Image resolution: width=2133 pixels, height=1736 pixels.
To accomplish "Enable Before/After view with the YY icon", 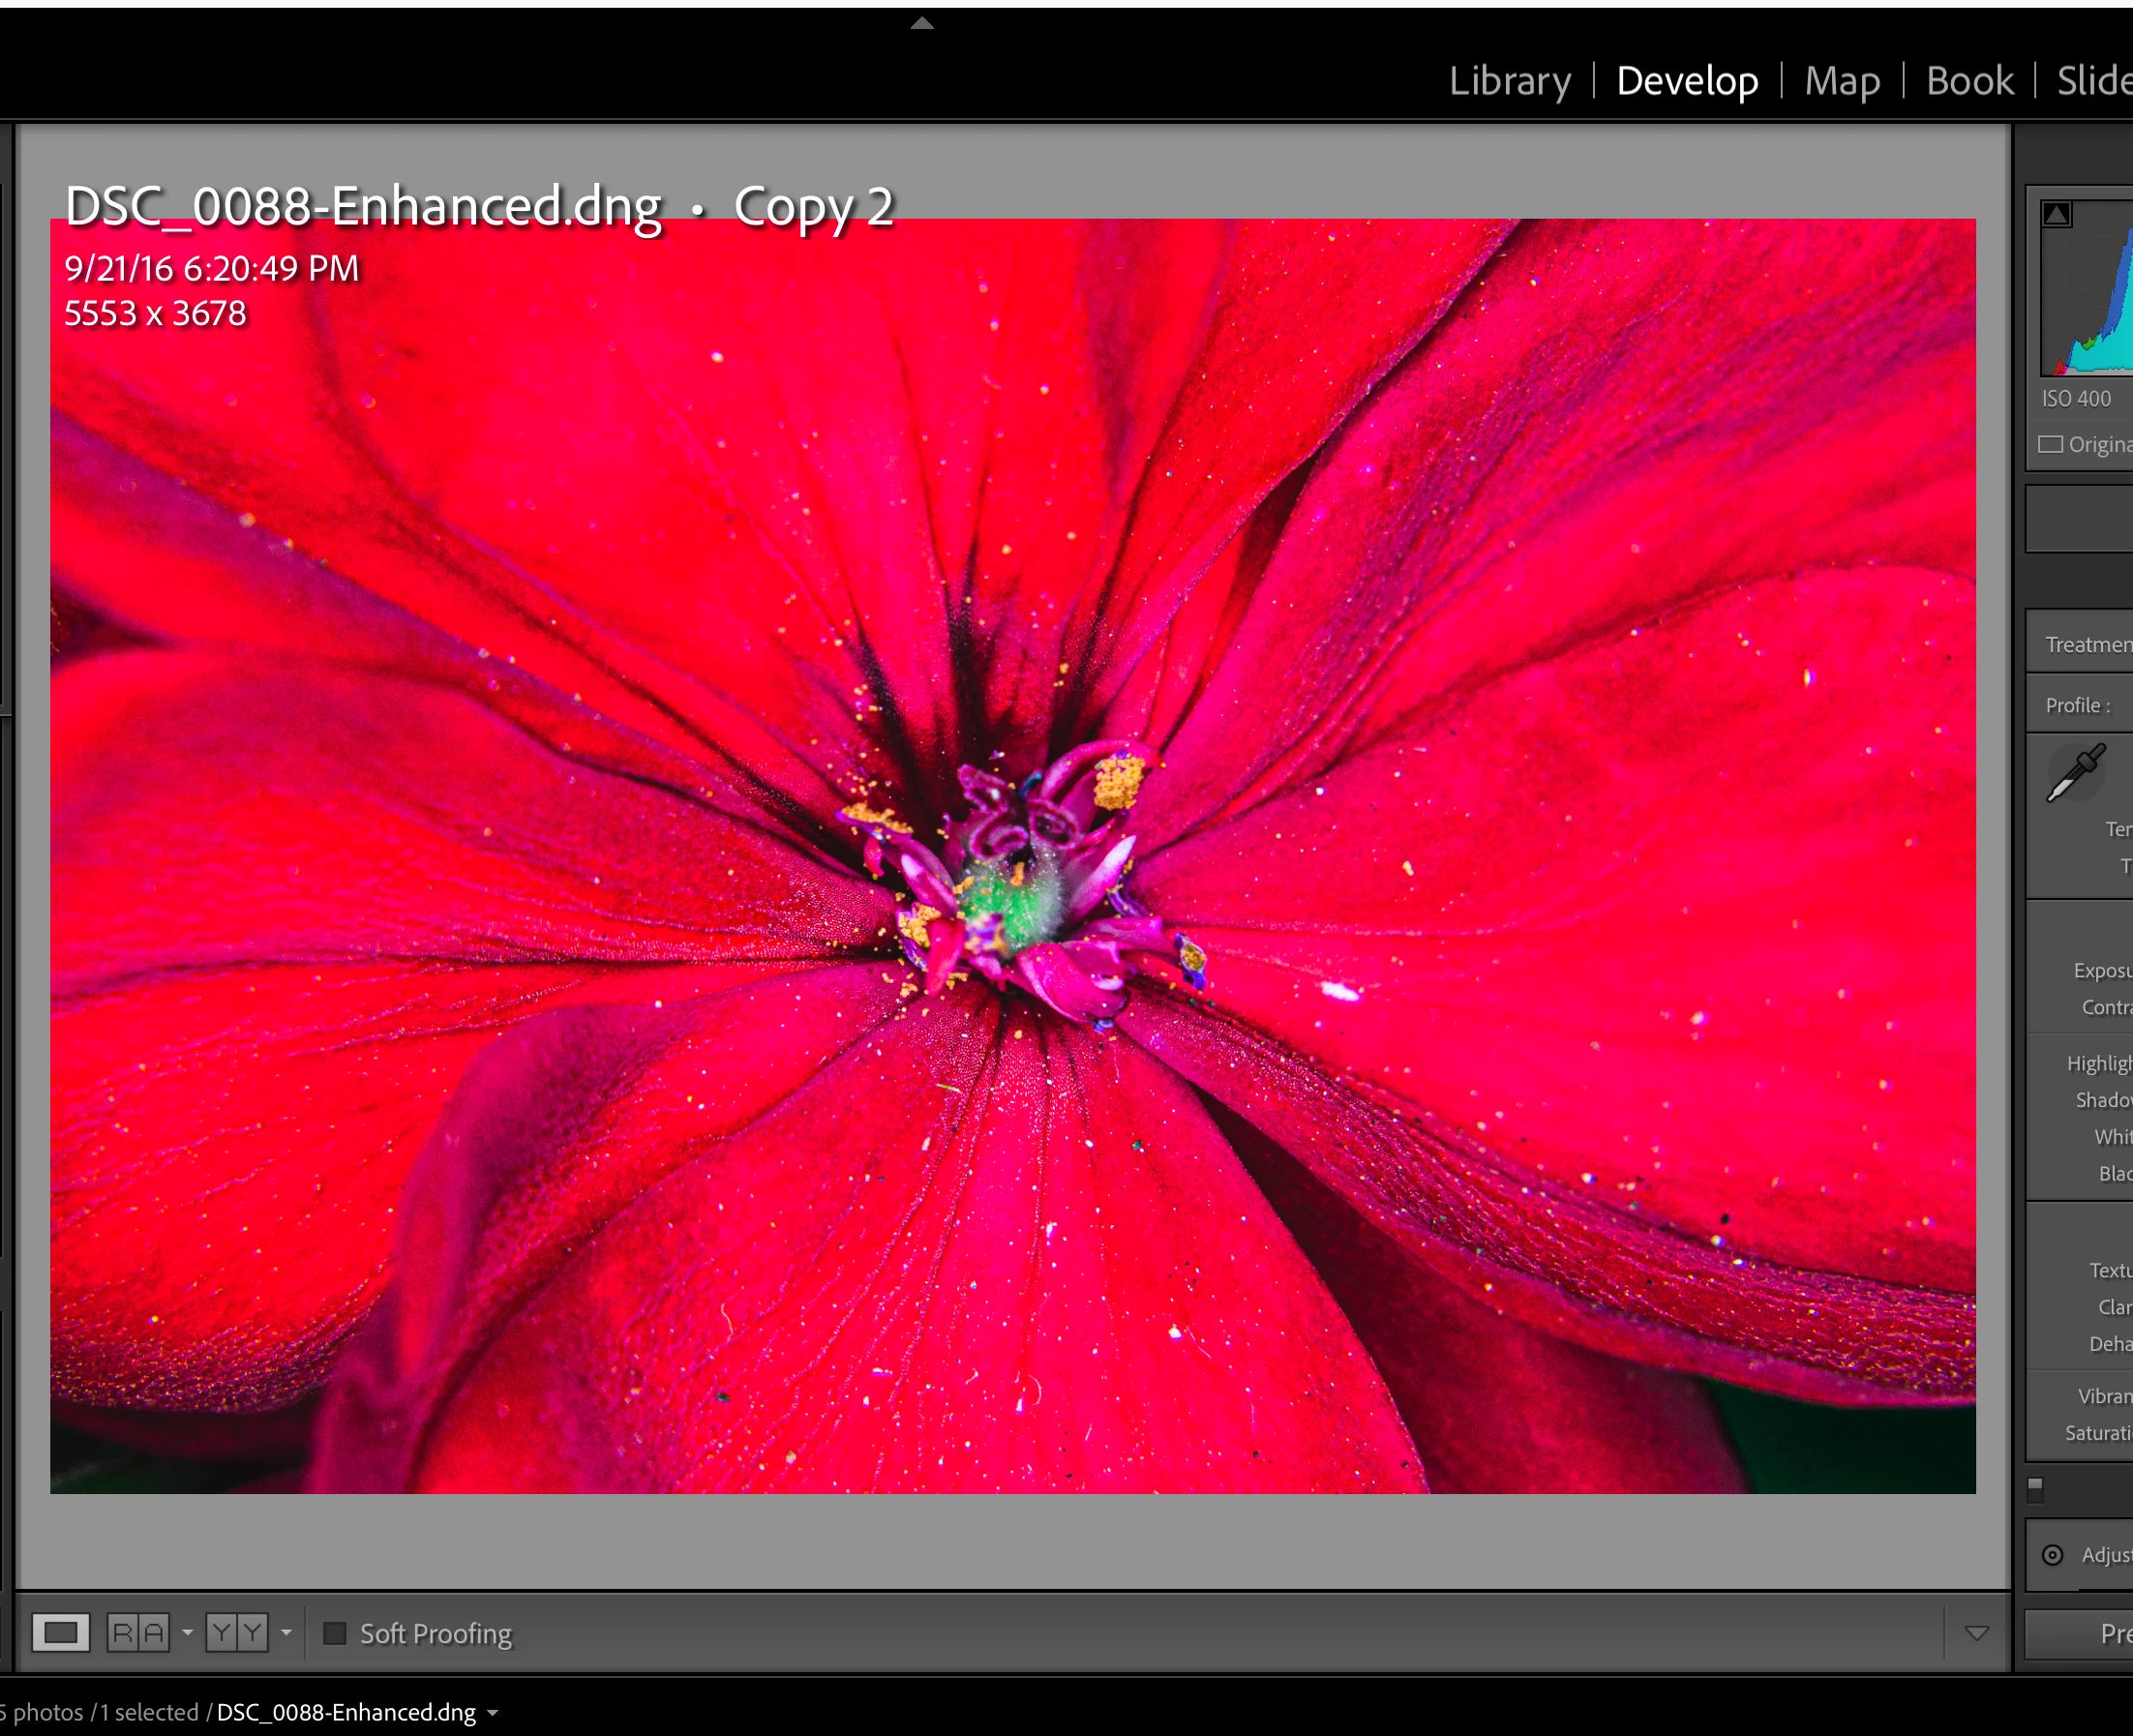I will coord(237,1633).
